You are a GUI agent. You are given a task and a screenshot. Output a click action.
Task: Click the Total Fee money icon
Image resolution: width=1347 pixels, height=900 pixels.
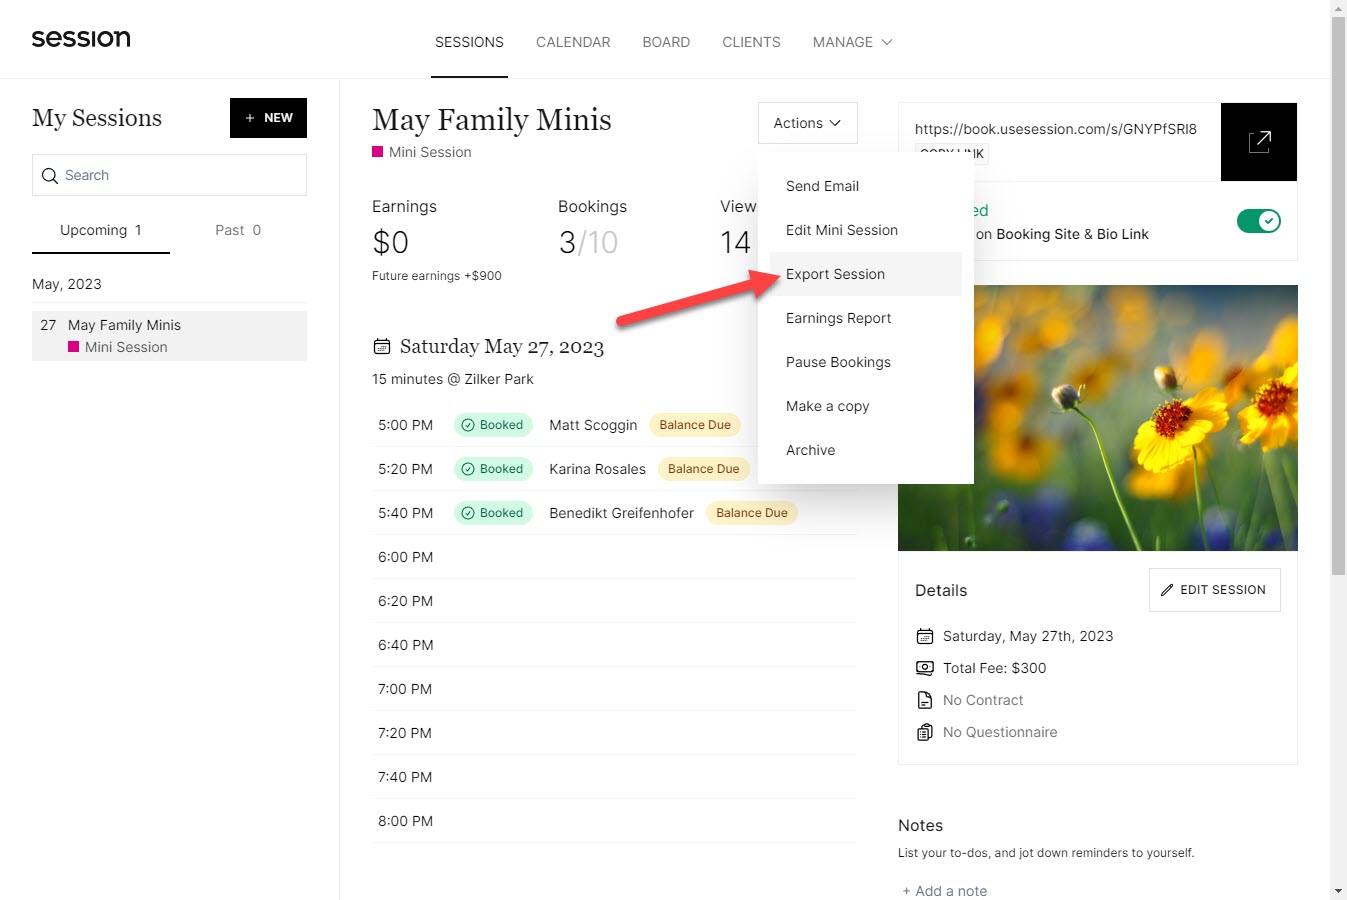click(x=925, y=668)
